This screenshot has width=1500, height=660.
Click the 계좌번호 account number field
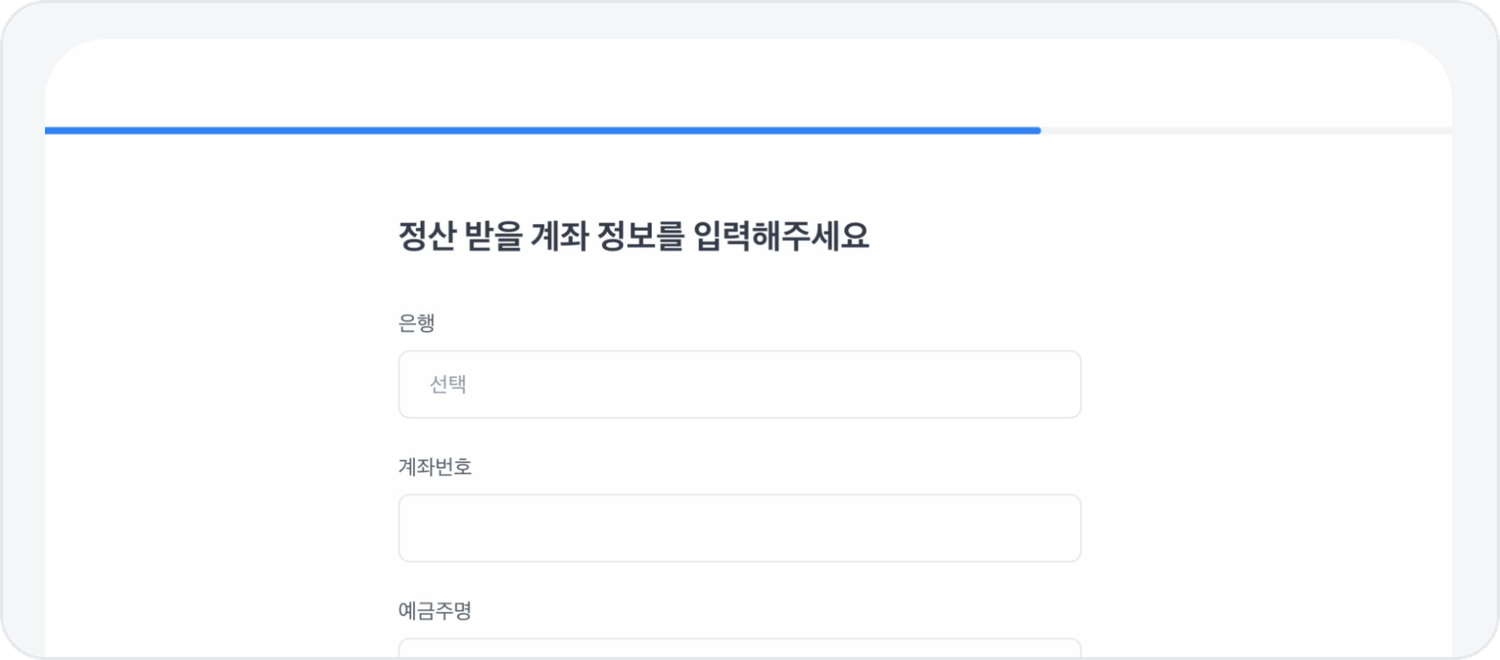click(x=739, y=528)
